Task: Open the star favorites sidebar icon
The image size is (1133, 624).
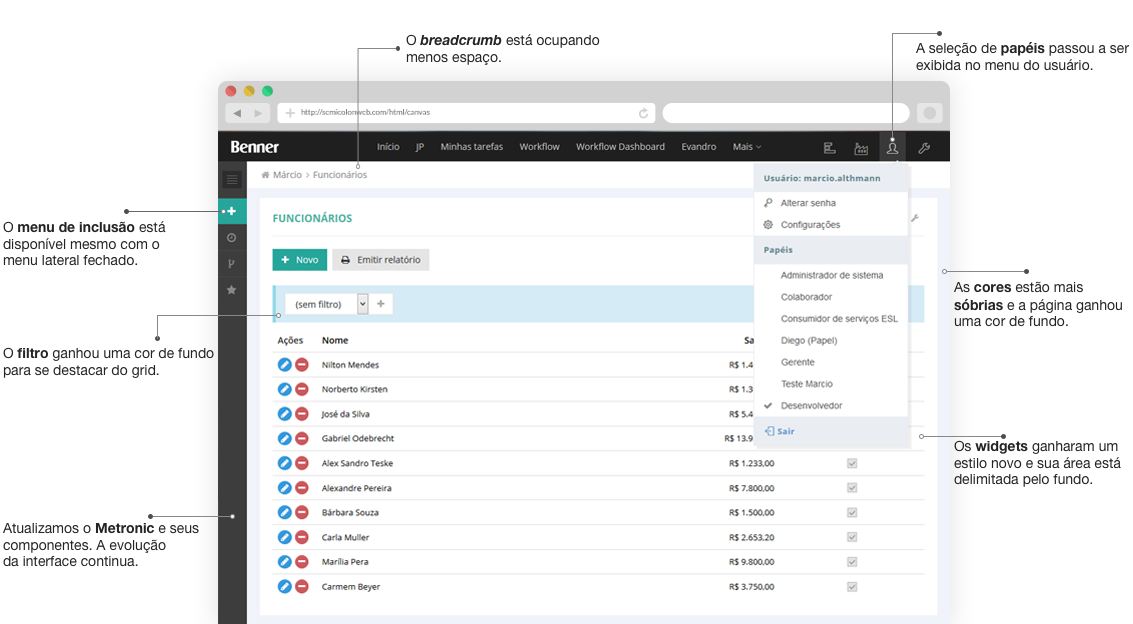Action: [x=232, y=290]
